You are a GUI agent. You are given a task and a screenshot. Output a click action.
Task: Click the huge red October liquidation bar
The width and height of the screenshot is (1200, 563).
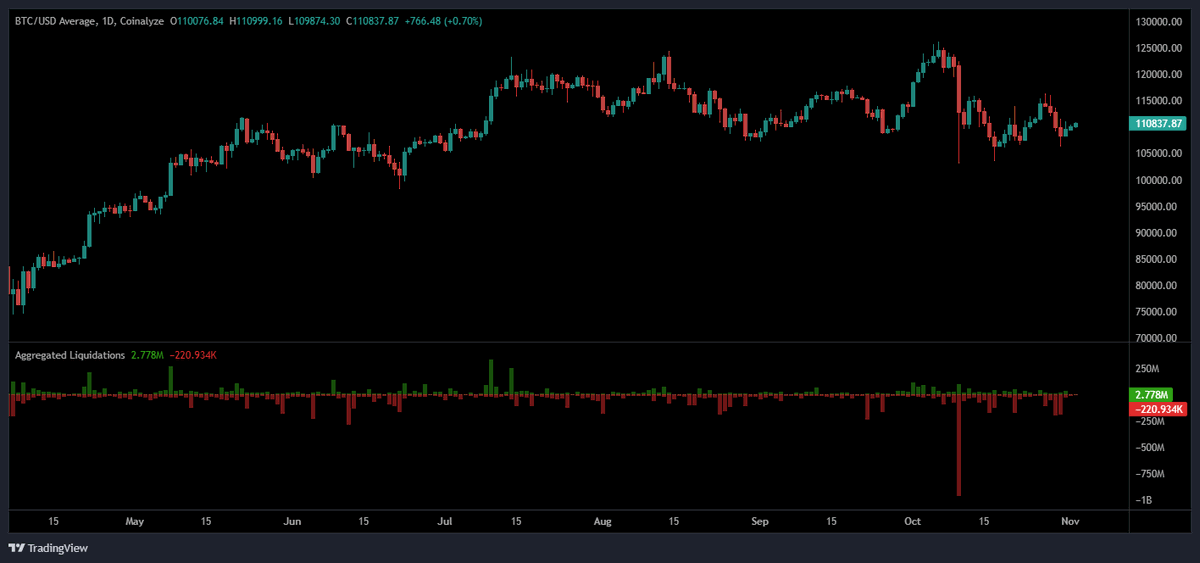pos(958,445)
